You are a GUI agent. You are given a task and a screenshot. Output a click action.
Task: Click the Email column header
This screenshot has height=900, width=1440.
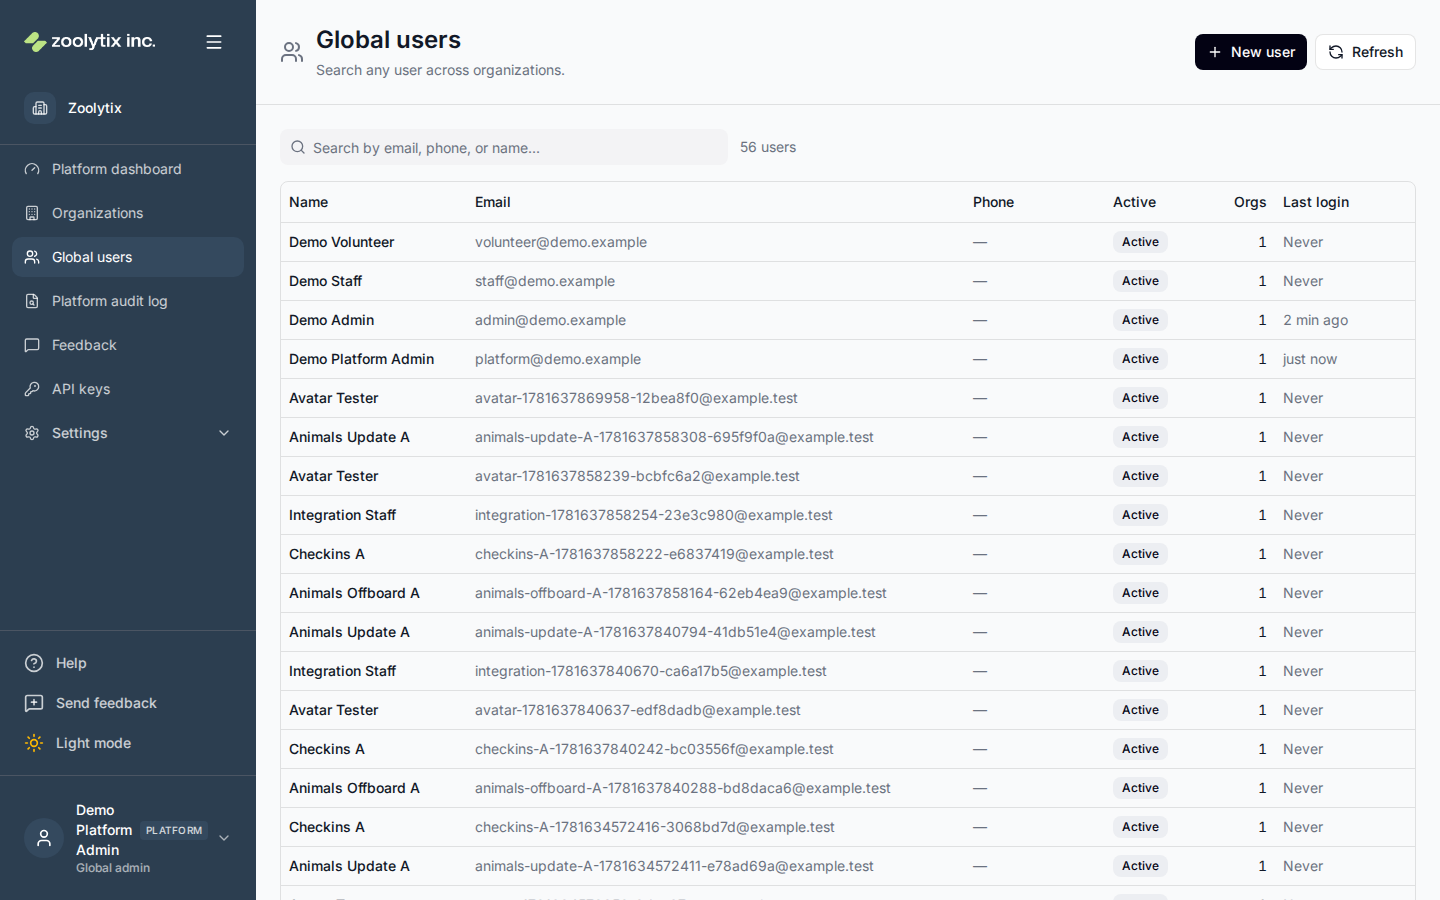pos(492,202)
